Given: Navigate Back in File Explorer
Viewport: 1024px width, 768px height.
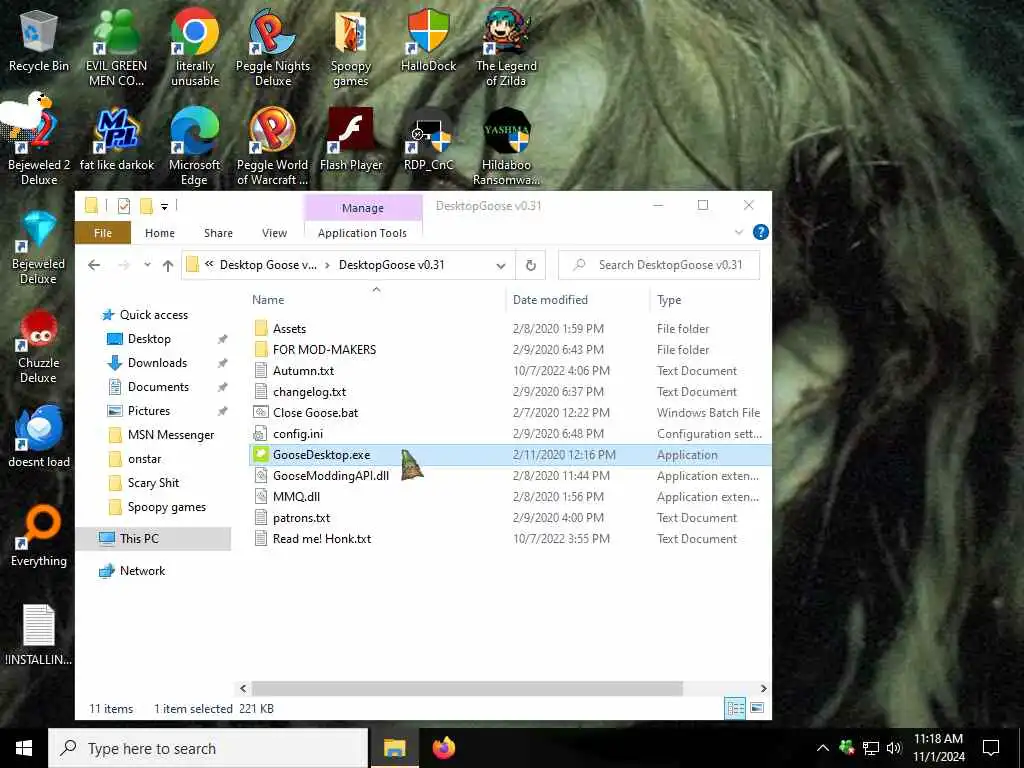Looking at the screenshot, I should coord(94,265).
